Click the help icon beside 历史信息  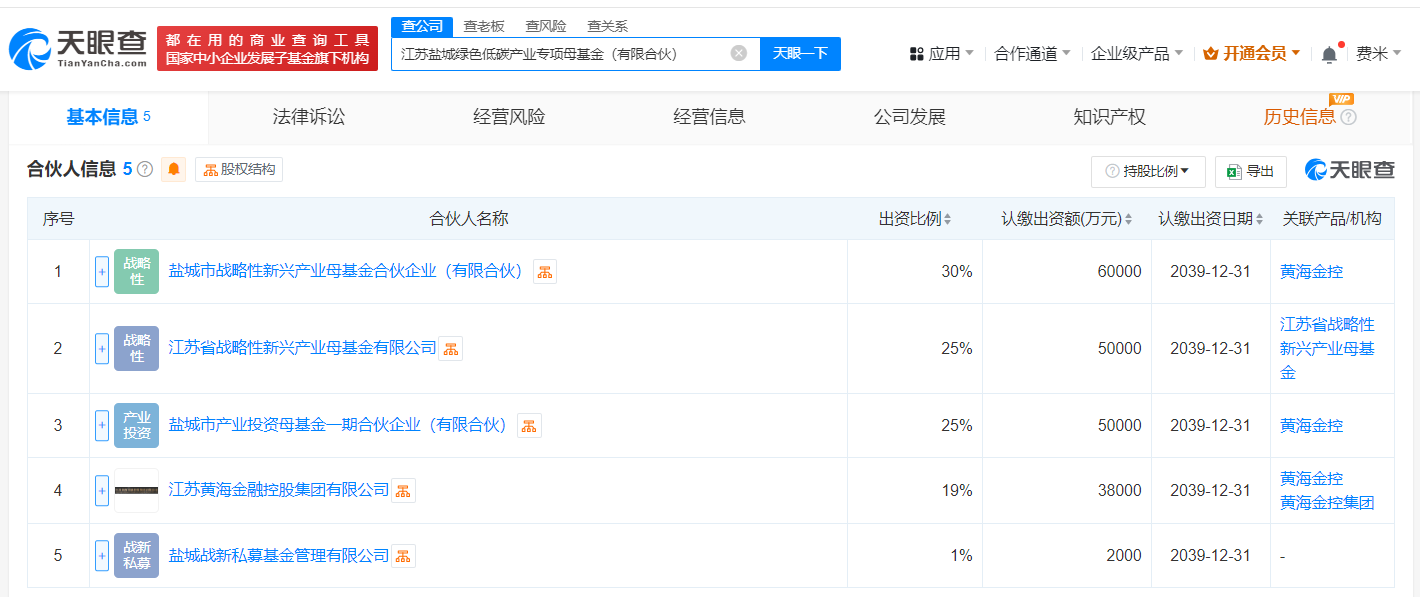[1348, 118]
